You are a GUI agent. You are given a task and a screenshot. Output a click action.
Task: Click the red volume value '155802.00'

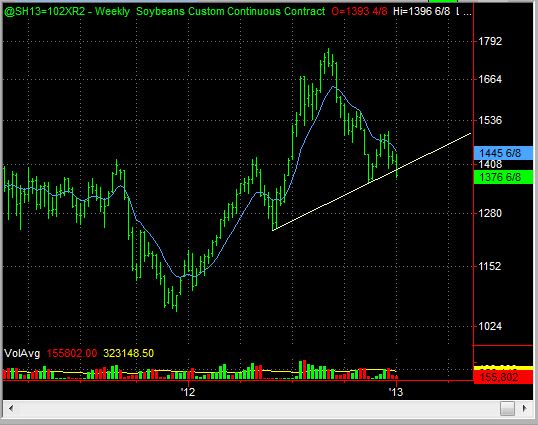(x=72, y=353)
